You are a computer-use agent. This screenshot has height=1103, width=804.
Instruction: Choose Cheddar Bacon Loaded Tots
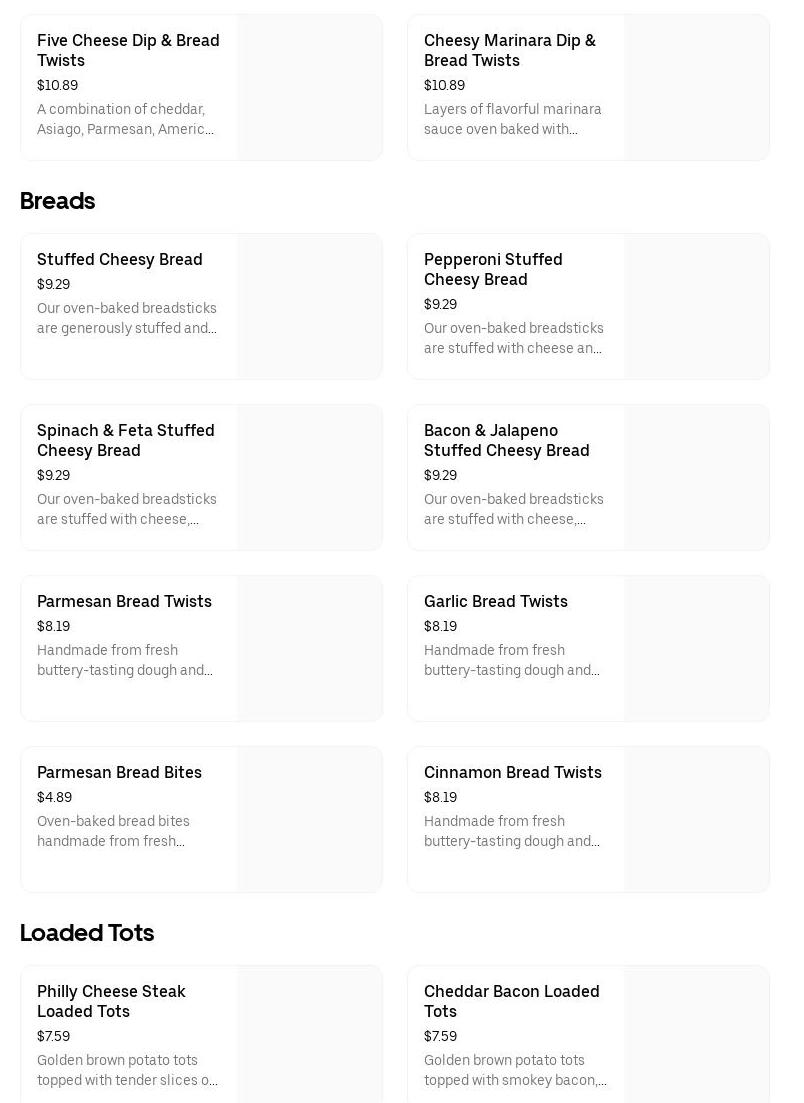(x=512, y=1001)
